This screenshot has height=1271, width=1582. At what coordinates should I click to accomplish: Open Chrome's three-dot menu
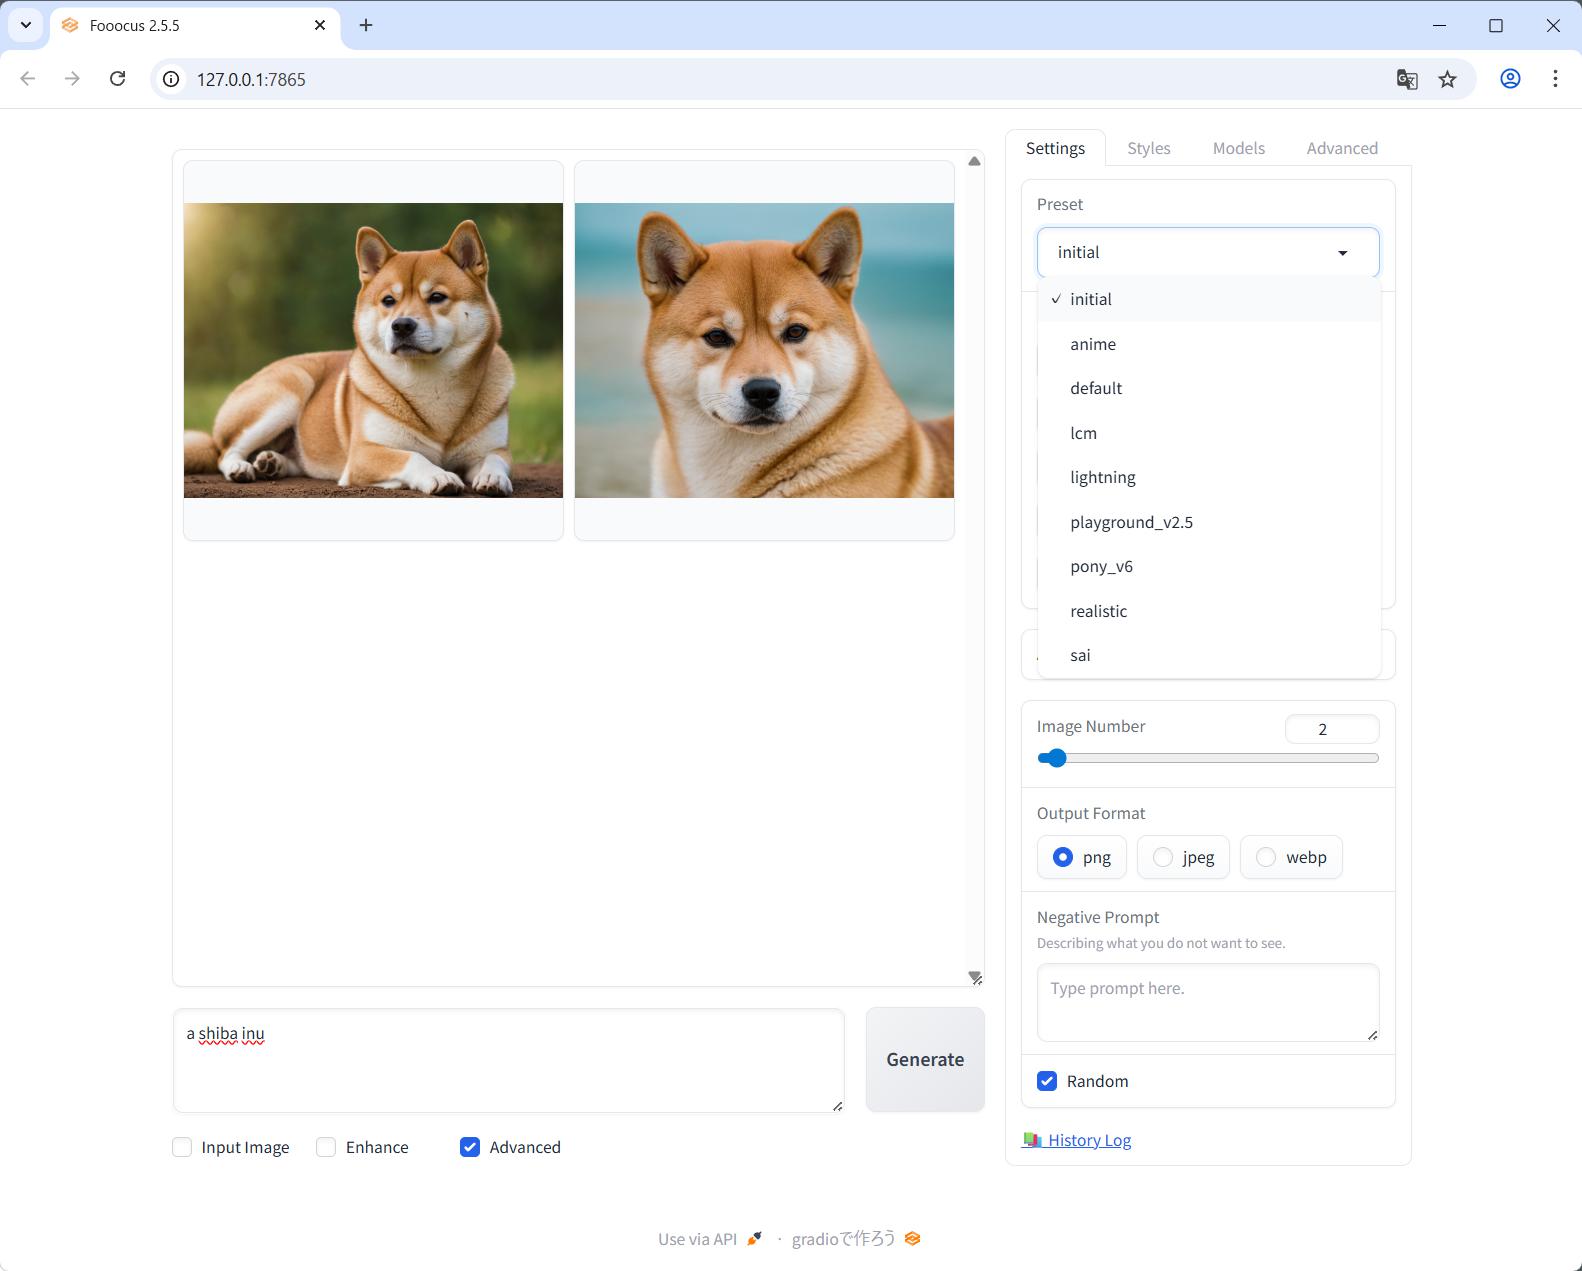coord(1554,79)
